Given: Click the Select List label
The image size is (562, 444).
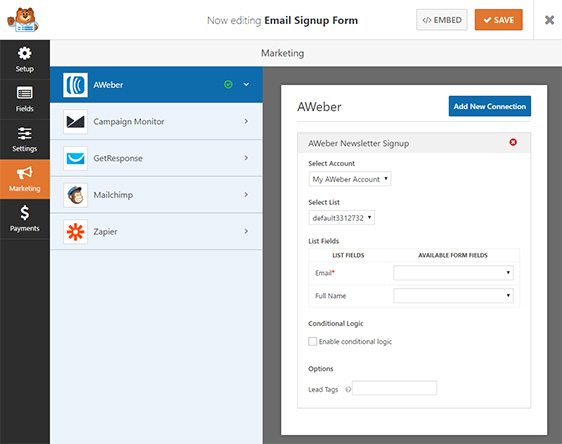Looking at the screenshot, I should tap(324, 202).
